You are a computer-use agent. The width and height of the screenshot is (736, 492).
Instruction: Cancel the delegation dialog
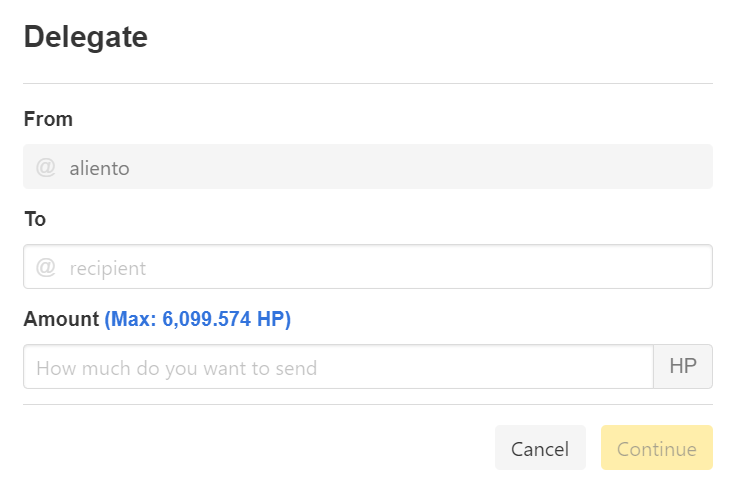540,448
